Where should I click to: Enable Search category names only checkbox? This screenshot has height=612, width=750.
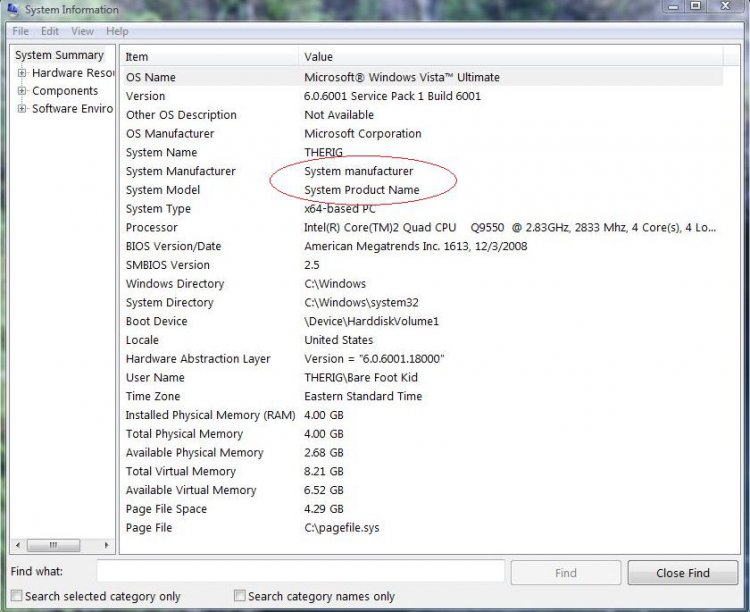tap(240, 596)
